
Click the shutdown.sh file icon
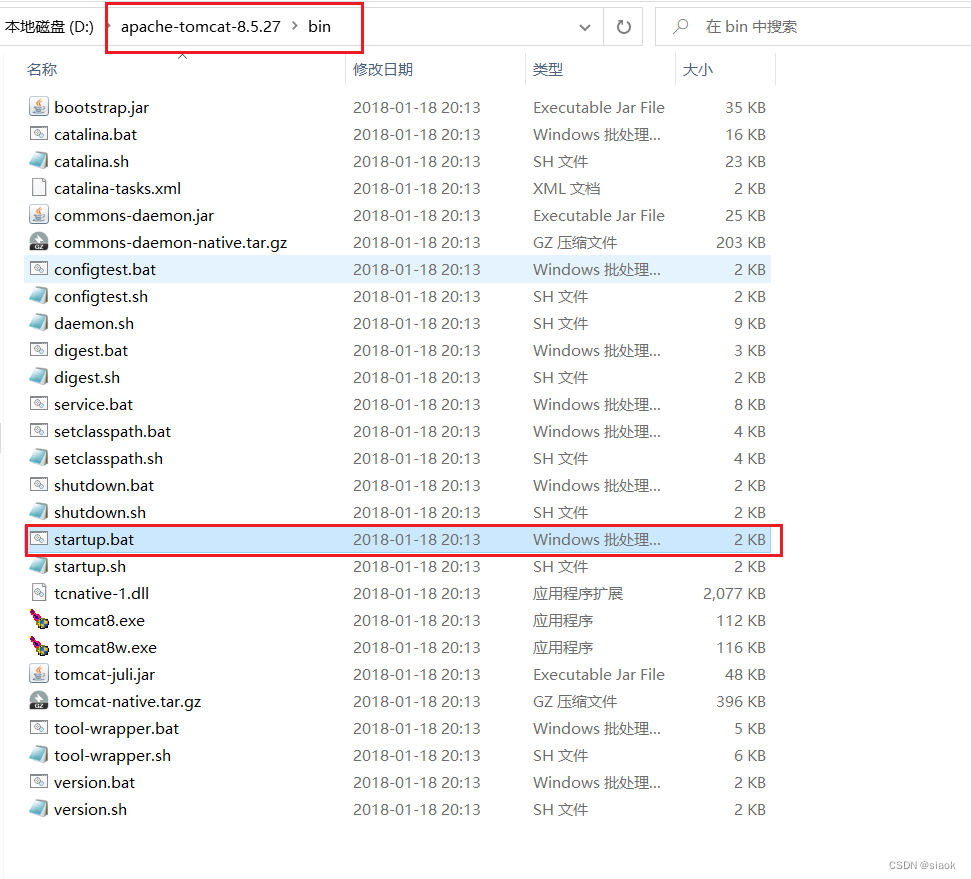[38, 512]
